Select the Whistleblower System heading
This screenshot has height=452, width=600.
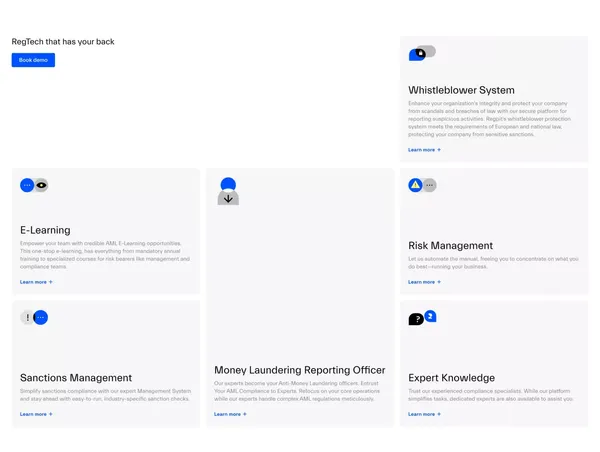tap(461, 90)
